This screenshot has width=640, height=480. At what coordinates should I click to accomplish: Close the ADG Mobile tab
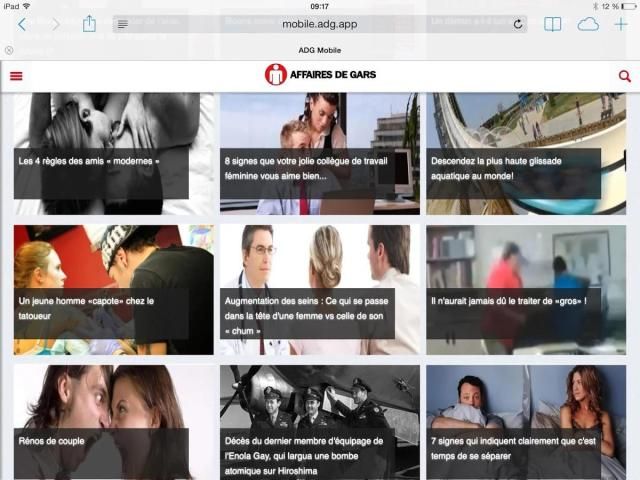pyautogui.click(x=9, y=50)
